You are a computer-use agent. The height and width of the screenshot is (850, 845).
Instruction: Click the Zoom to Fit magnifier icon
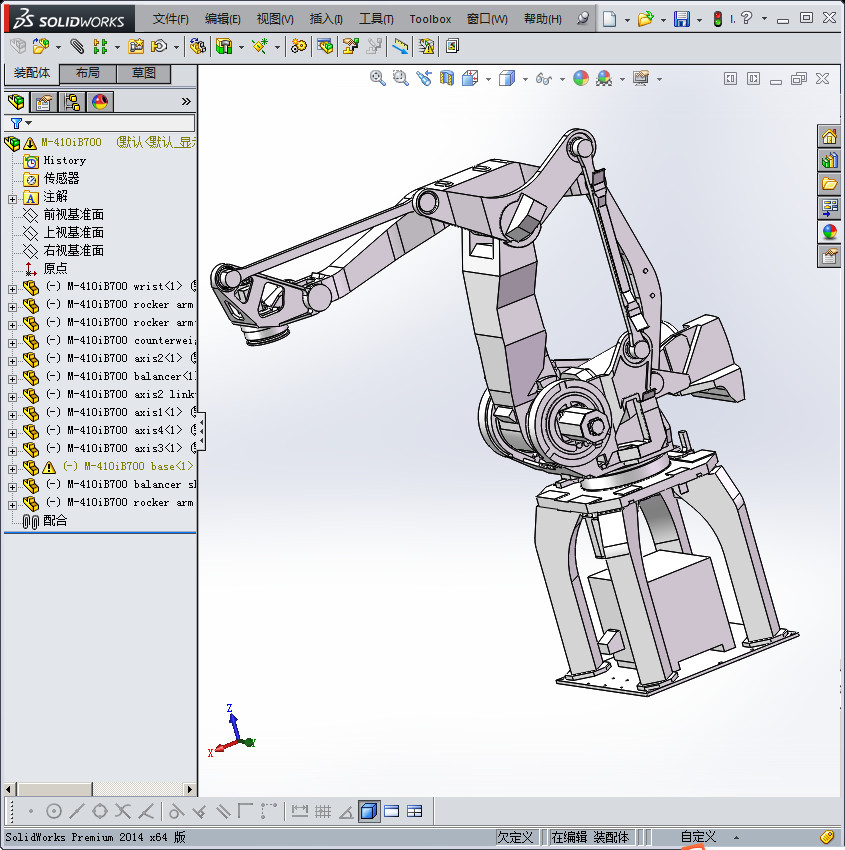point(378,78)
